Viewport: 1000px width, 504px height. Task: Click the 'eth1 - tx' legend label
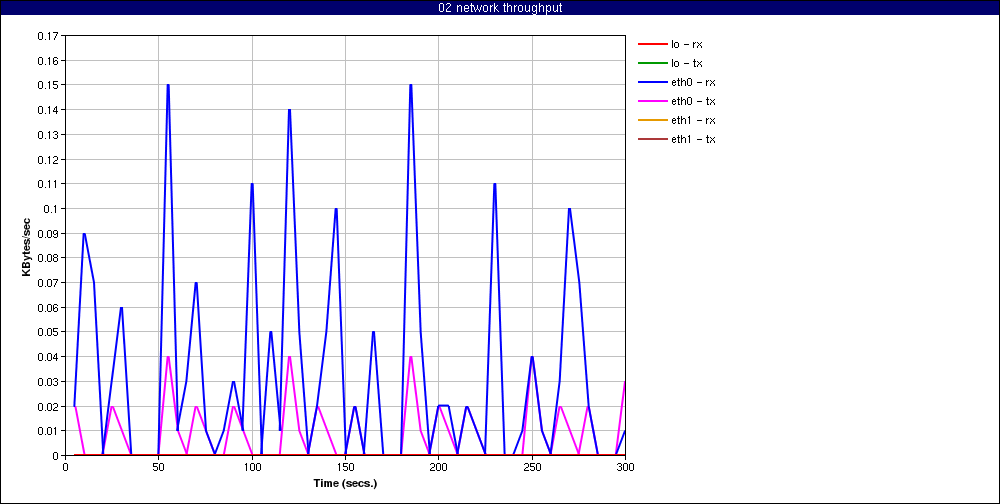click(x=693, y=139)
